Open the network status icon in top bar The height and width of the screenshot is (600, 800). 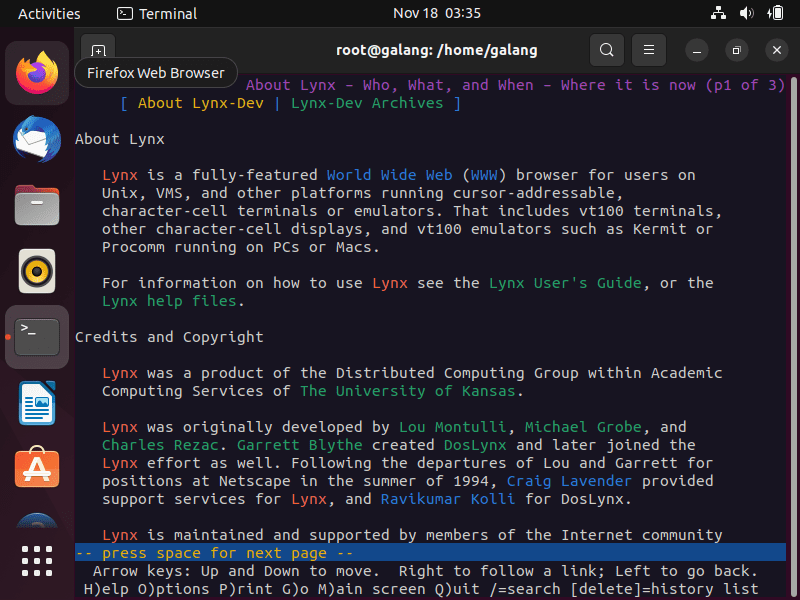tap(718, 13)
